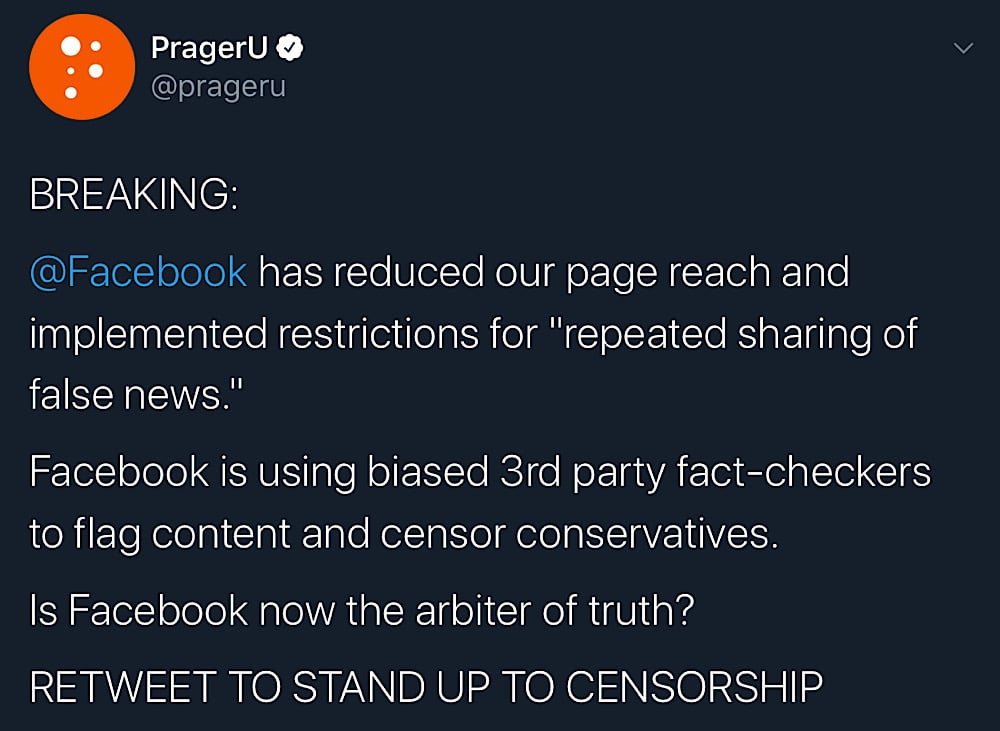
Task: Click the words "false news."
Action: (x=136, y=394)
